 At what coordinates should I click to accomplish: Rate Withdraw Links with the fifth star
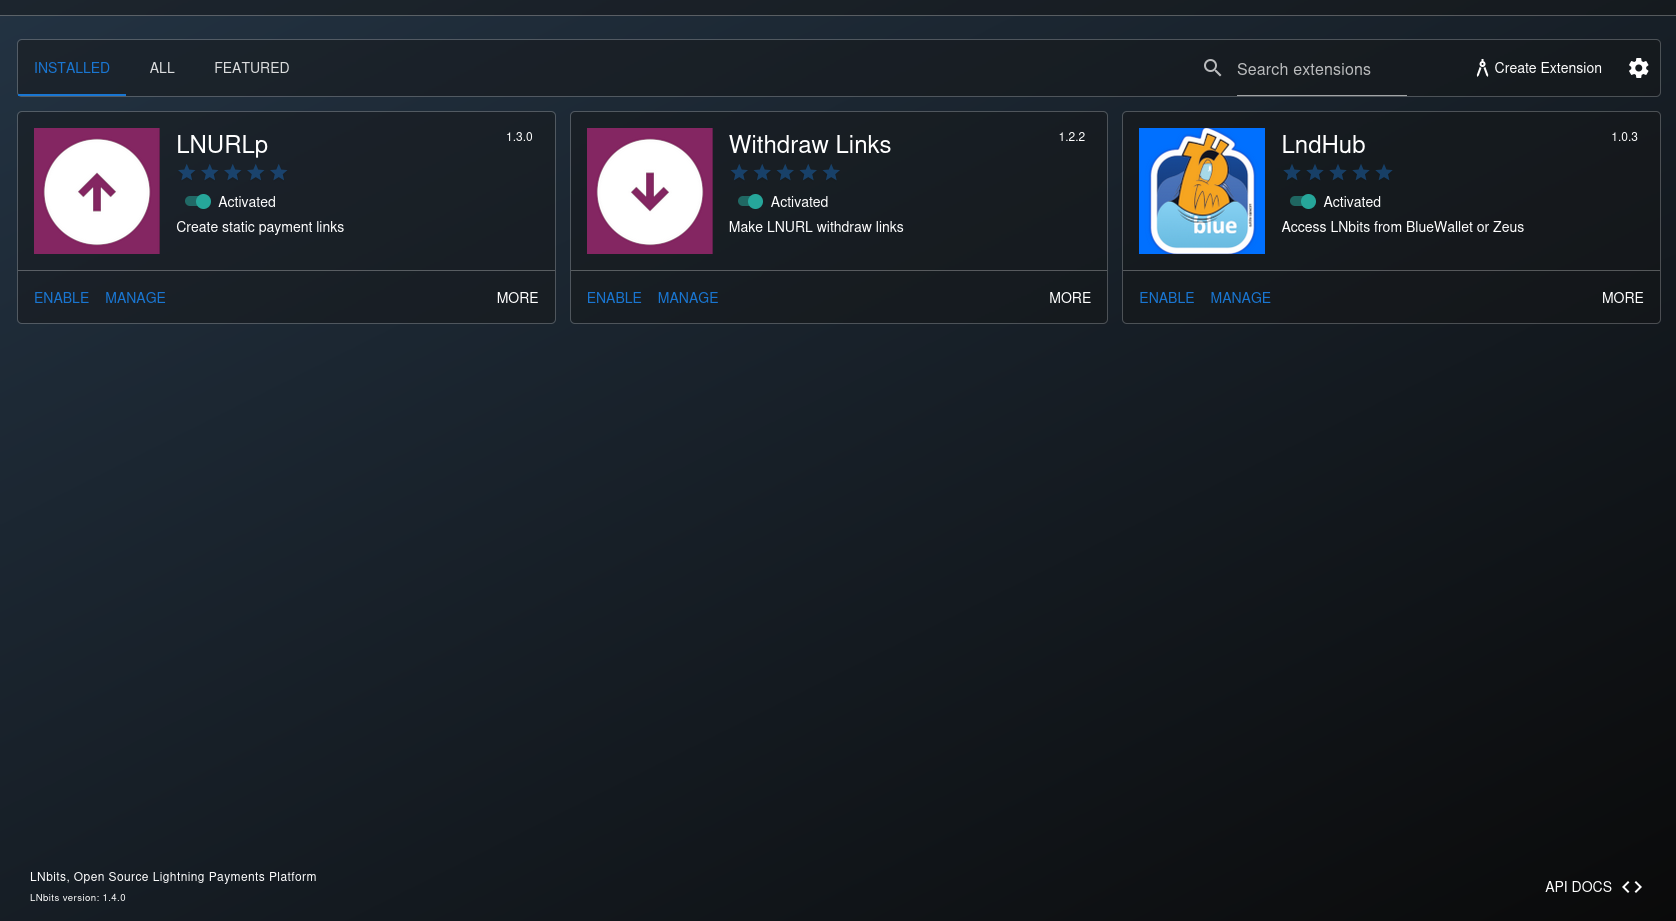[831, 172]
